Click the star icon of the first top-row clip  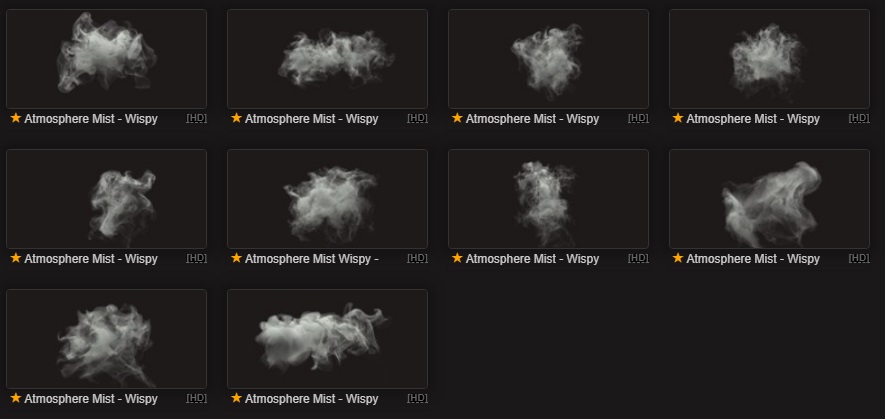point(16,118)
